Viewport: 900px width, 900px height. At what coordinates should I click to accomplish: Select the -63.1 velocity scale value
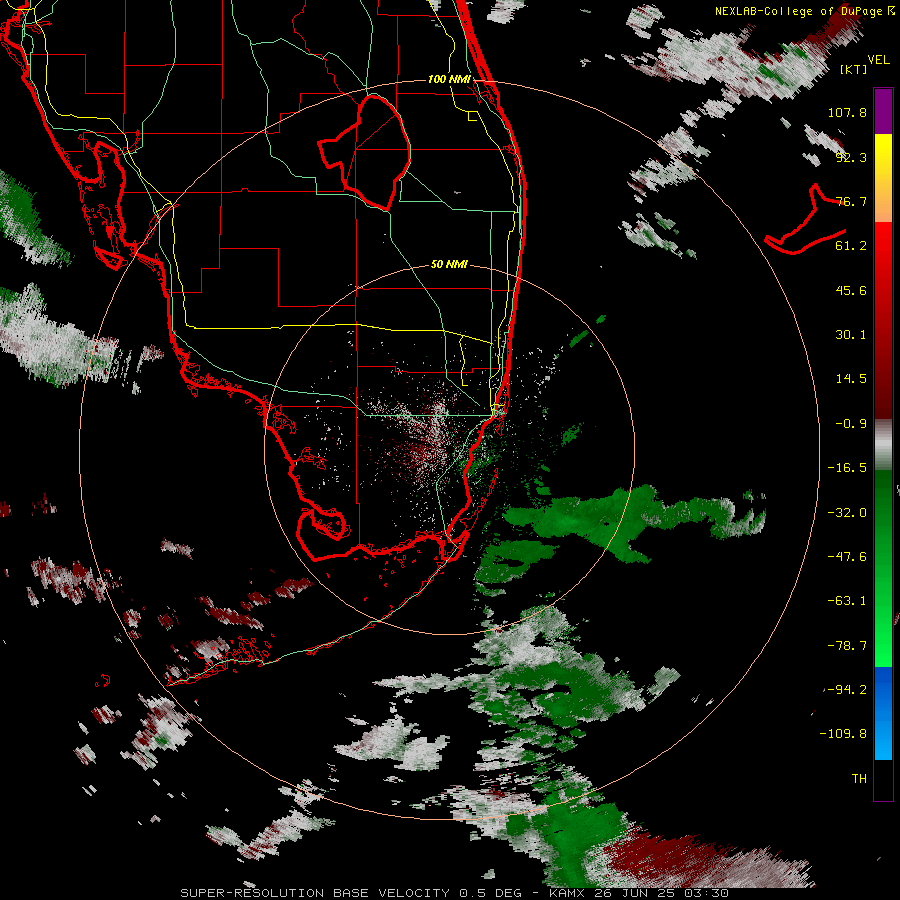[847, 601]
